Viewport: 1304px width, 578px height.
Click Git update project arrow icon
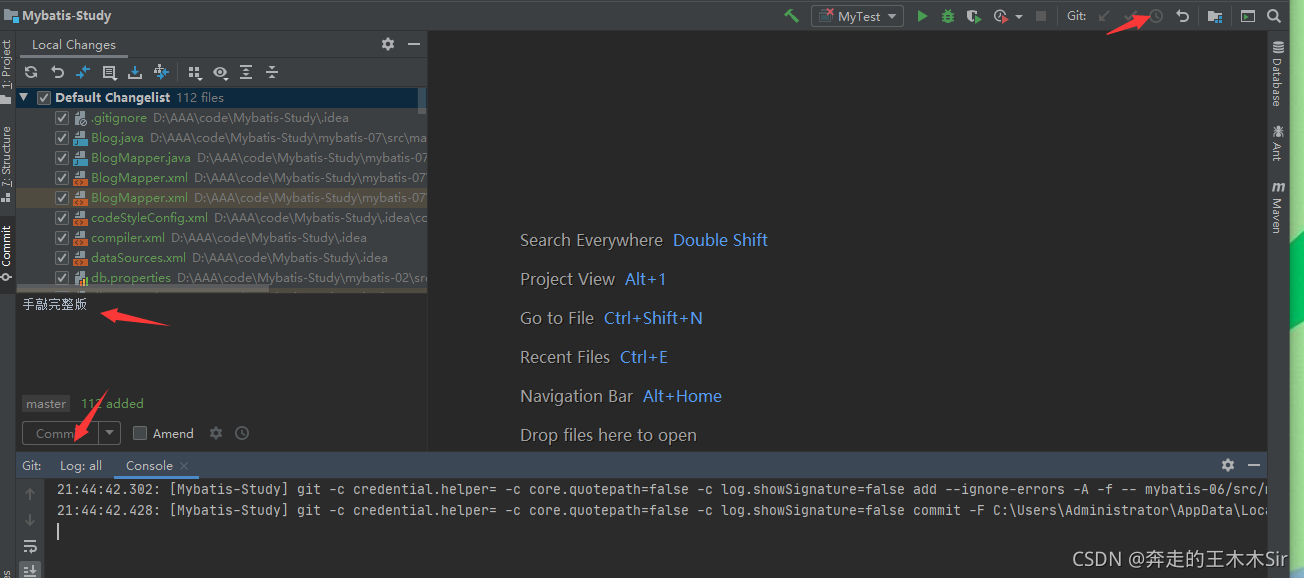[x=1104, y=16]
